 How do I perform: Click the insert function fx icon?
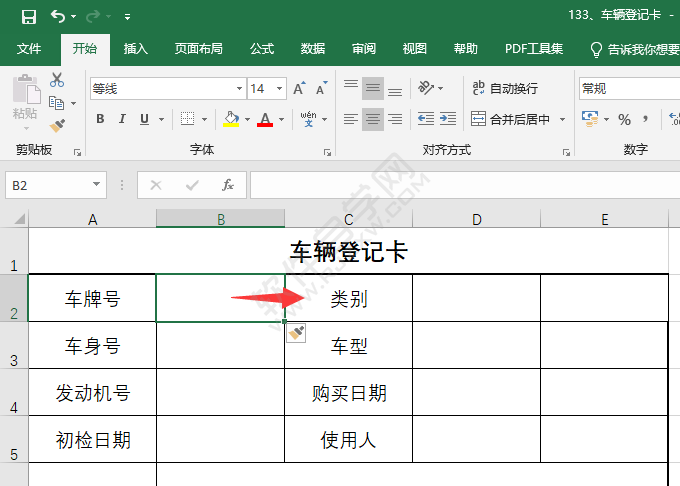pos(228,185)
